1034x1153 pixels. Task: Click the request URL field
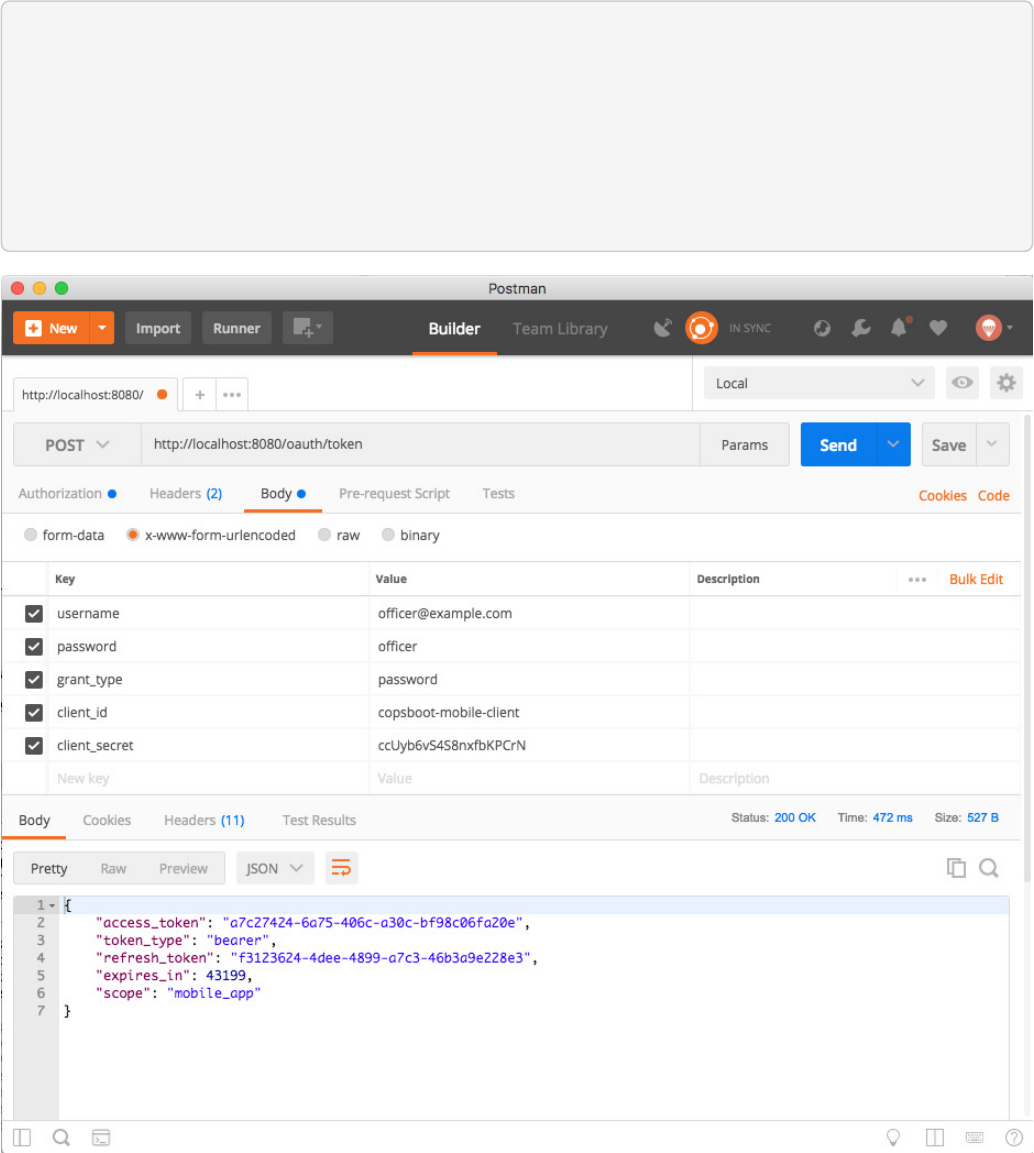click(420, 444)
